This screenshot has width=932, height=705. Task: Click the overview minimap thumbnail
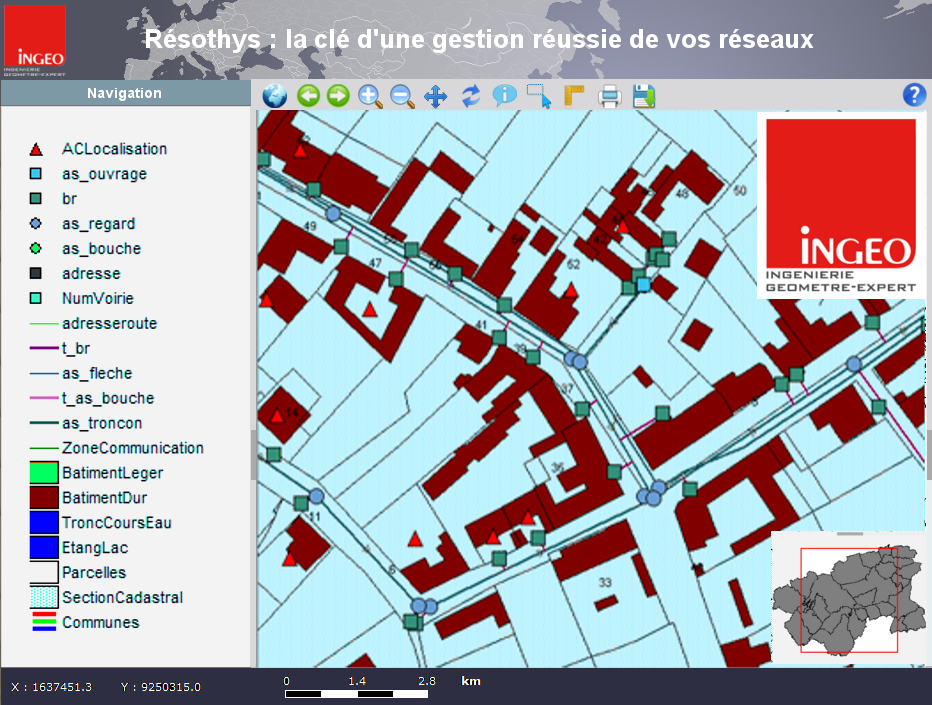849,600
